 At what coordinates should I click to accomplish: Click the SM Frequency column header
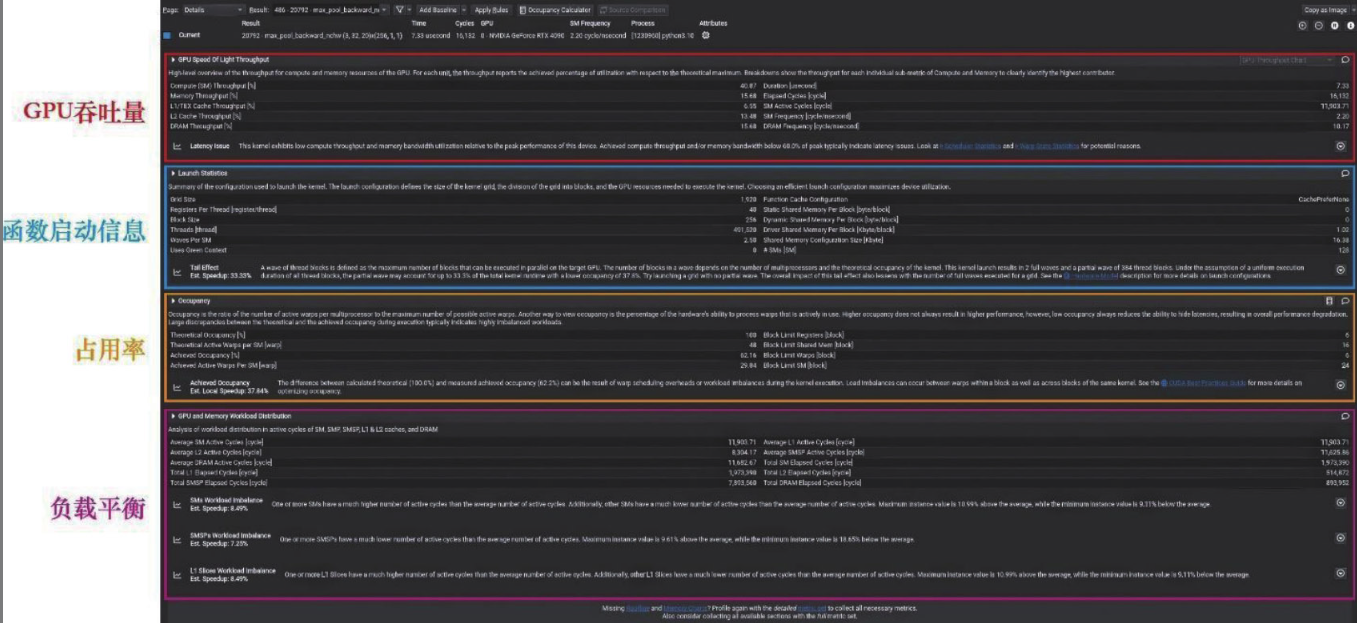pyautogui.click(x=589, y=22)
